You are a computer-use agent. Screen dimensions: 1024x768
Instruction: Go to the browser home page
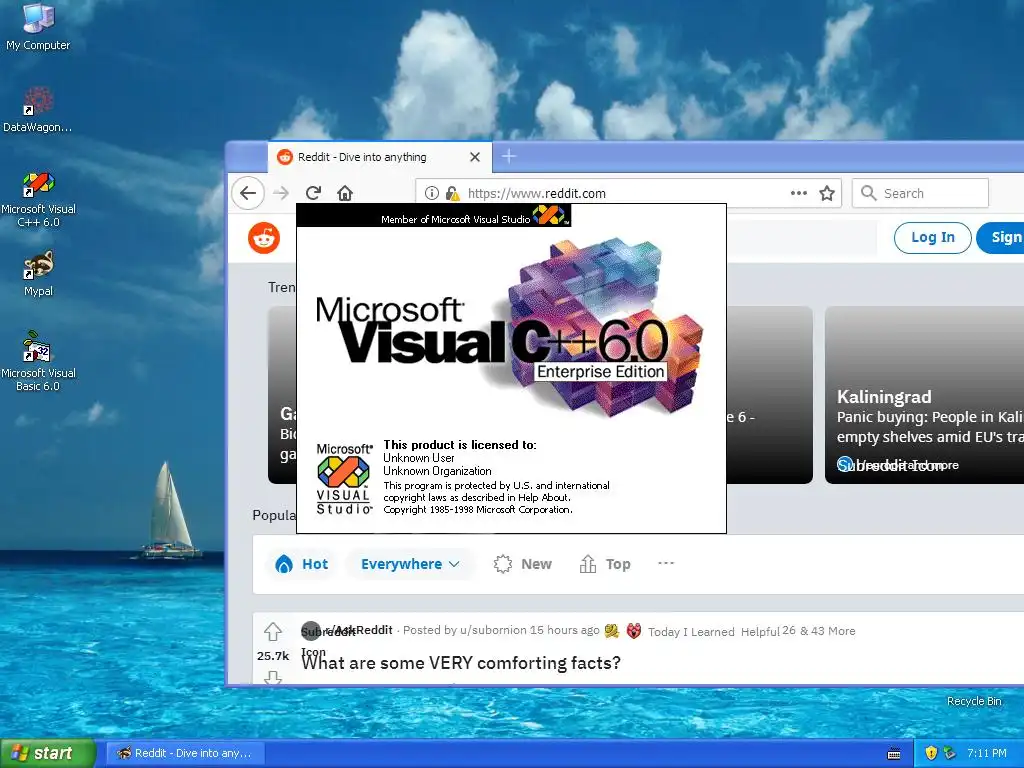[x=345, y=193]
